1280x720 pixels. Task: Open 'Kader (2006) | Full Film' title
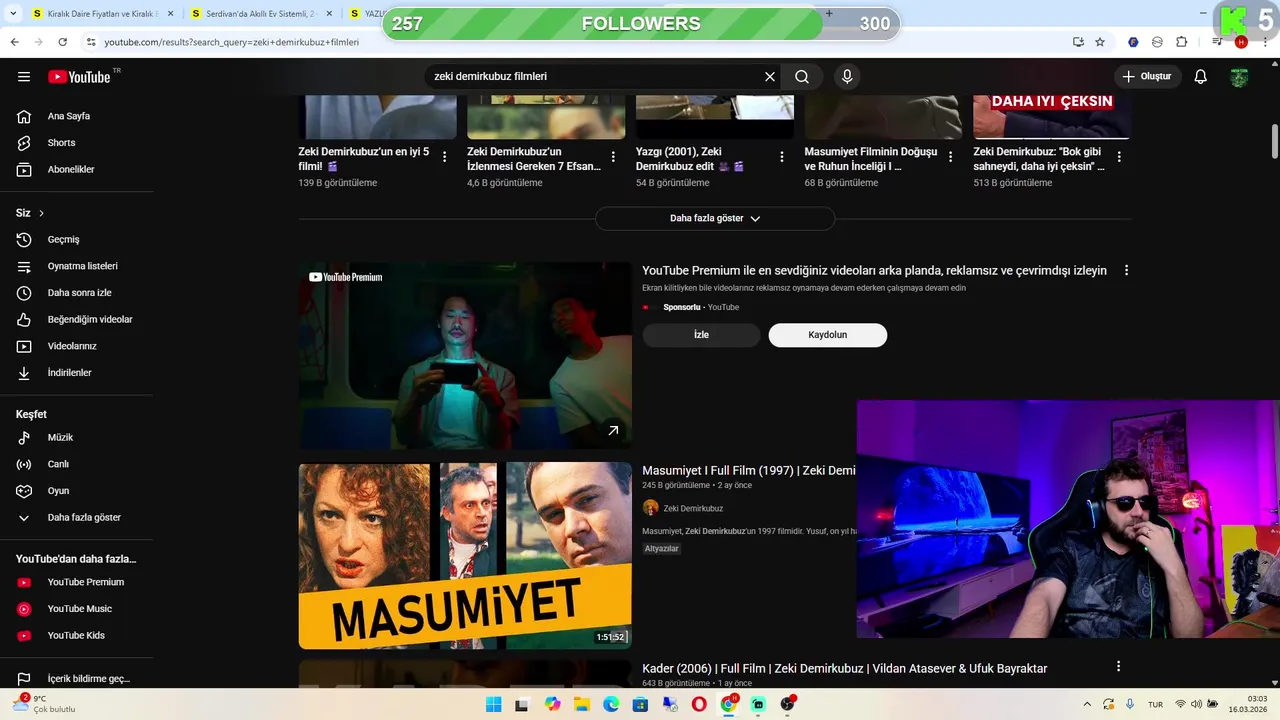pyautogui.click(x=844, y=669)
